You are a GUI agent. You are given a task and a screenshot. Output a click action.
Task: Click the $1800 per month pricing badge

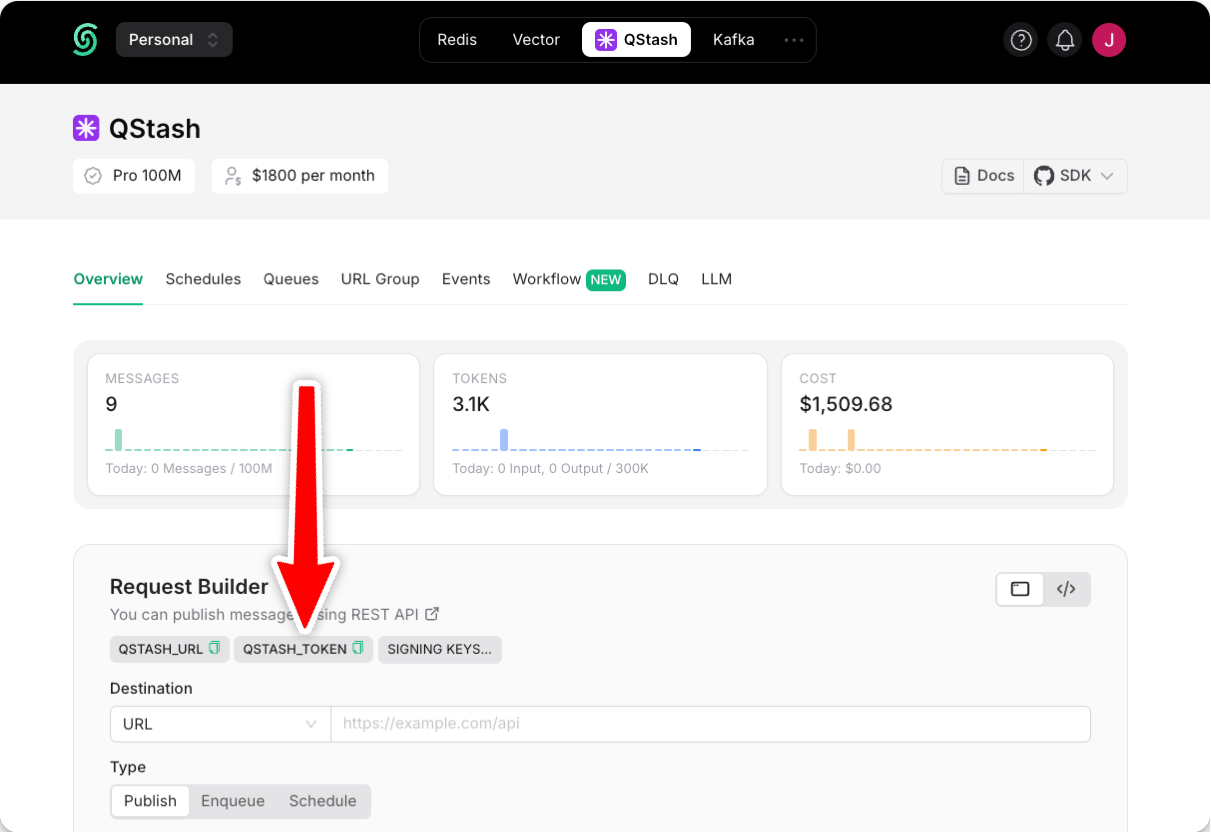pos(300,176)
